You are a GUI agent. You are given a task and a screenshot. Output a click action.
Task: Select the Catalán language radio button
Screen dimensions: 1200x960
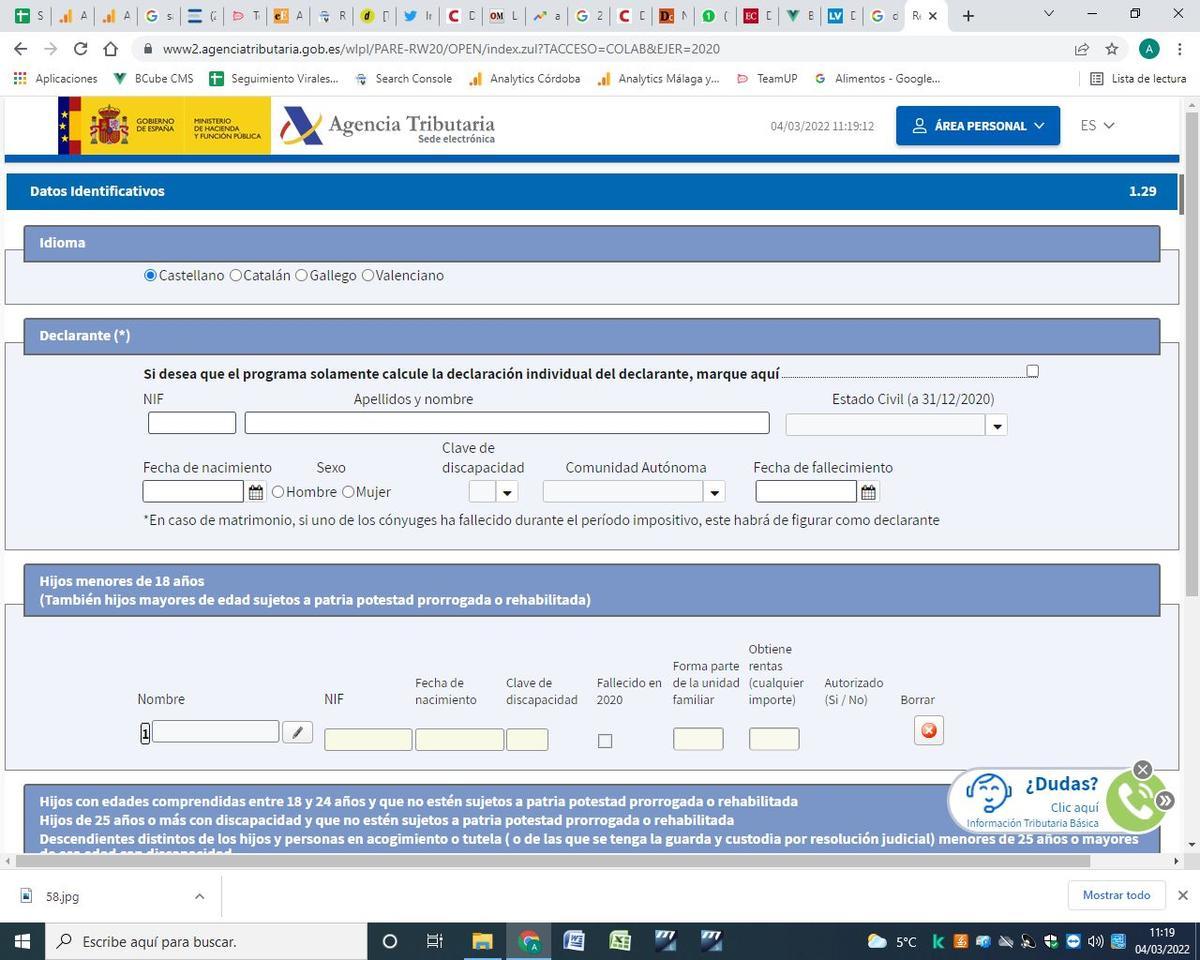click(236, 275)
